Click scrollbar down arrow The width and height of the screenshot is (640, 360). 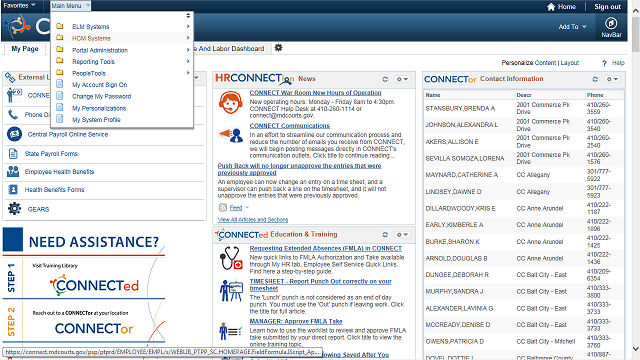[x=636, y=349]
